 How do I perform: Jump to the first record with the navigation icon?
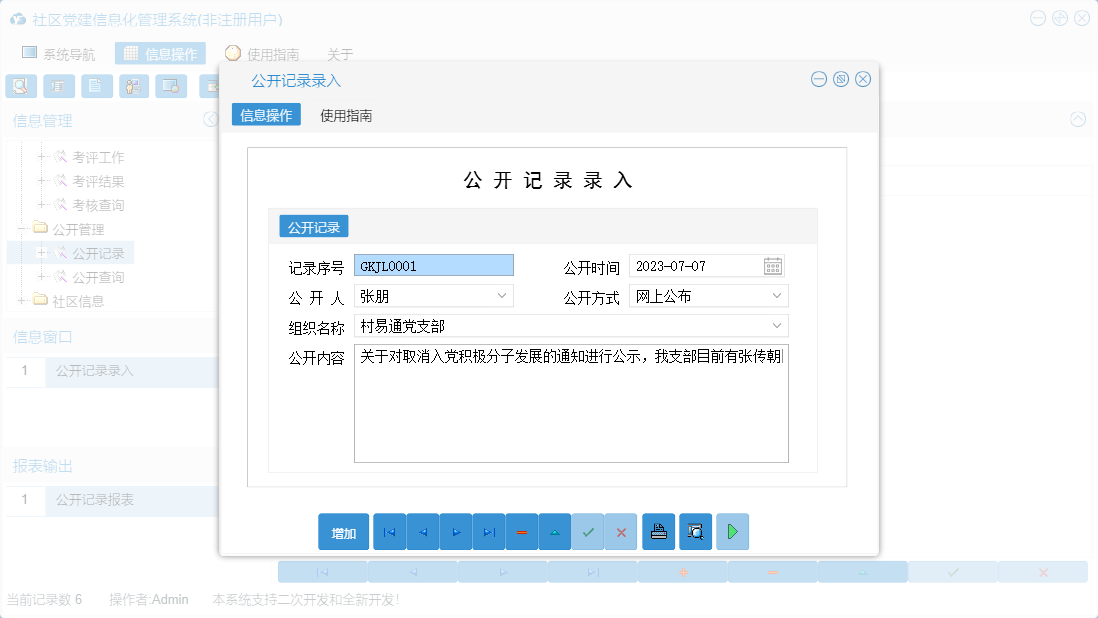tap(389, 531)
